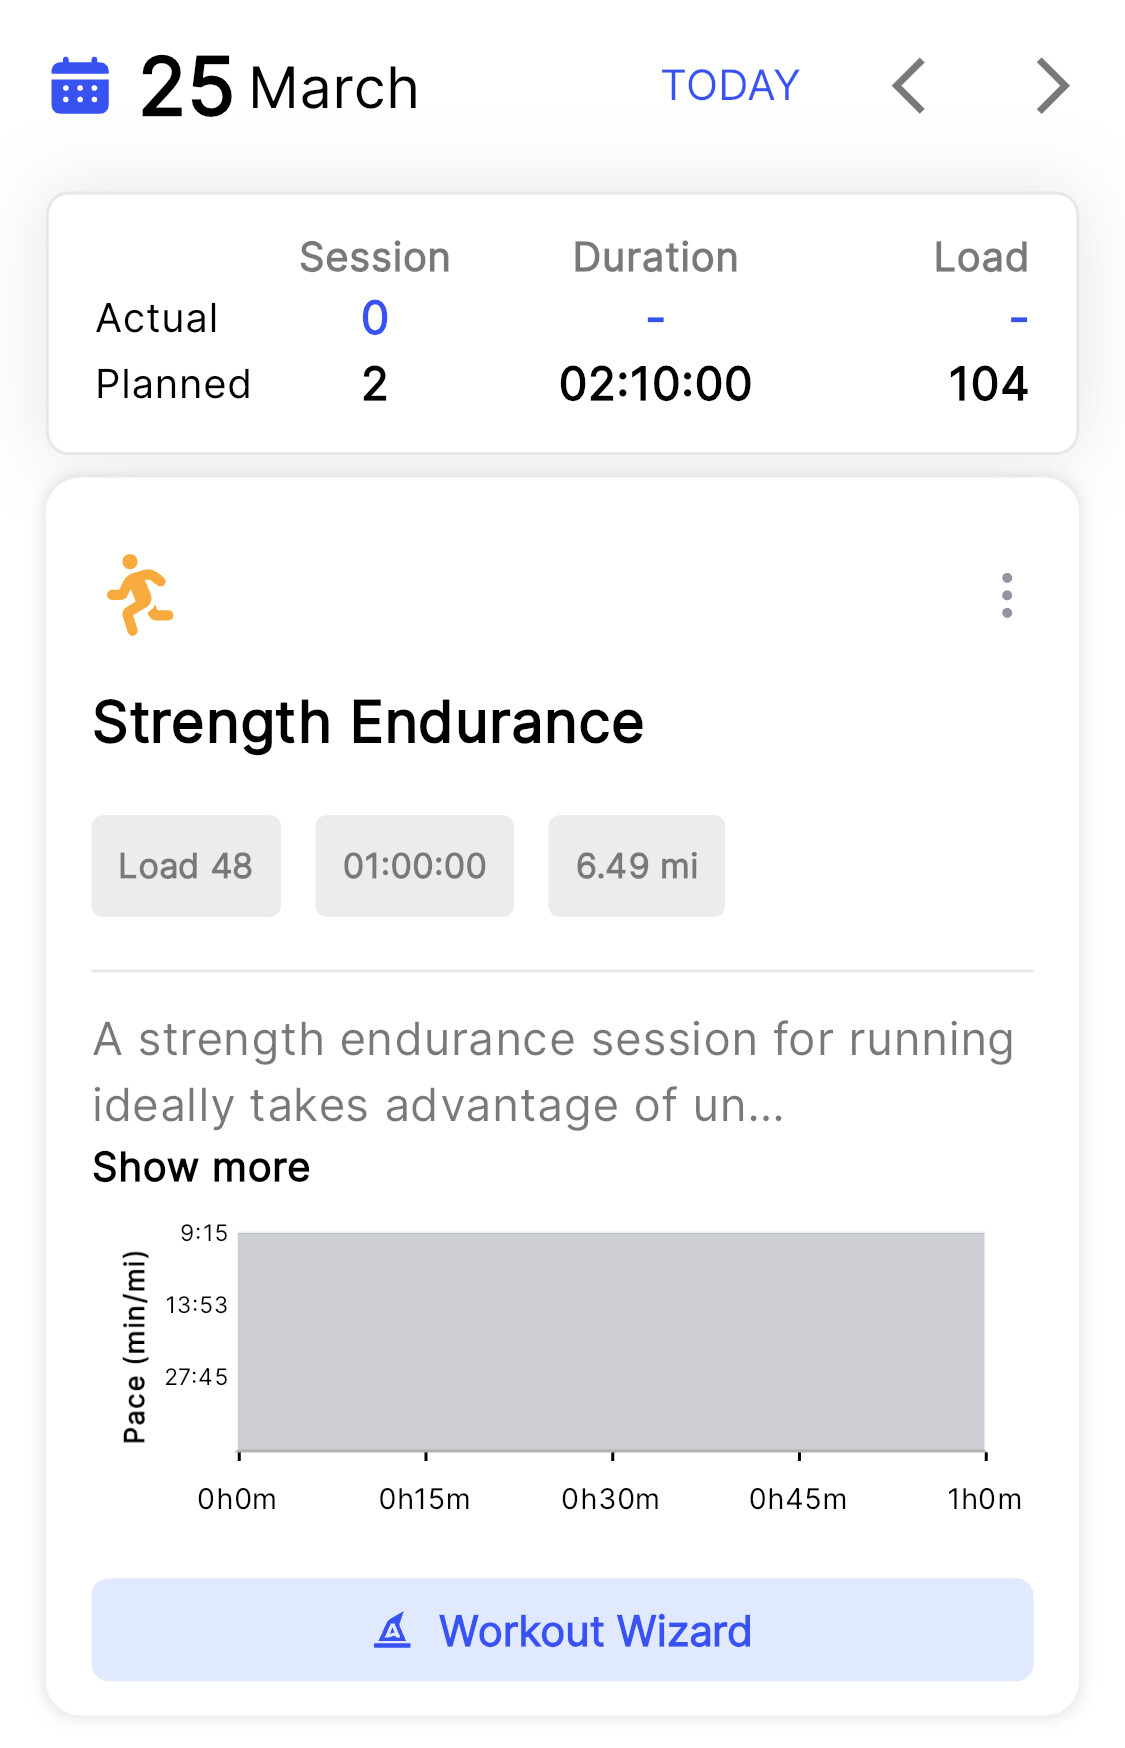1125x1748 pixels.
Task: Select the Load 48 chip
Action: click(186, 866)
